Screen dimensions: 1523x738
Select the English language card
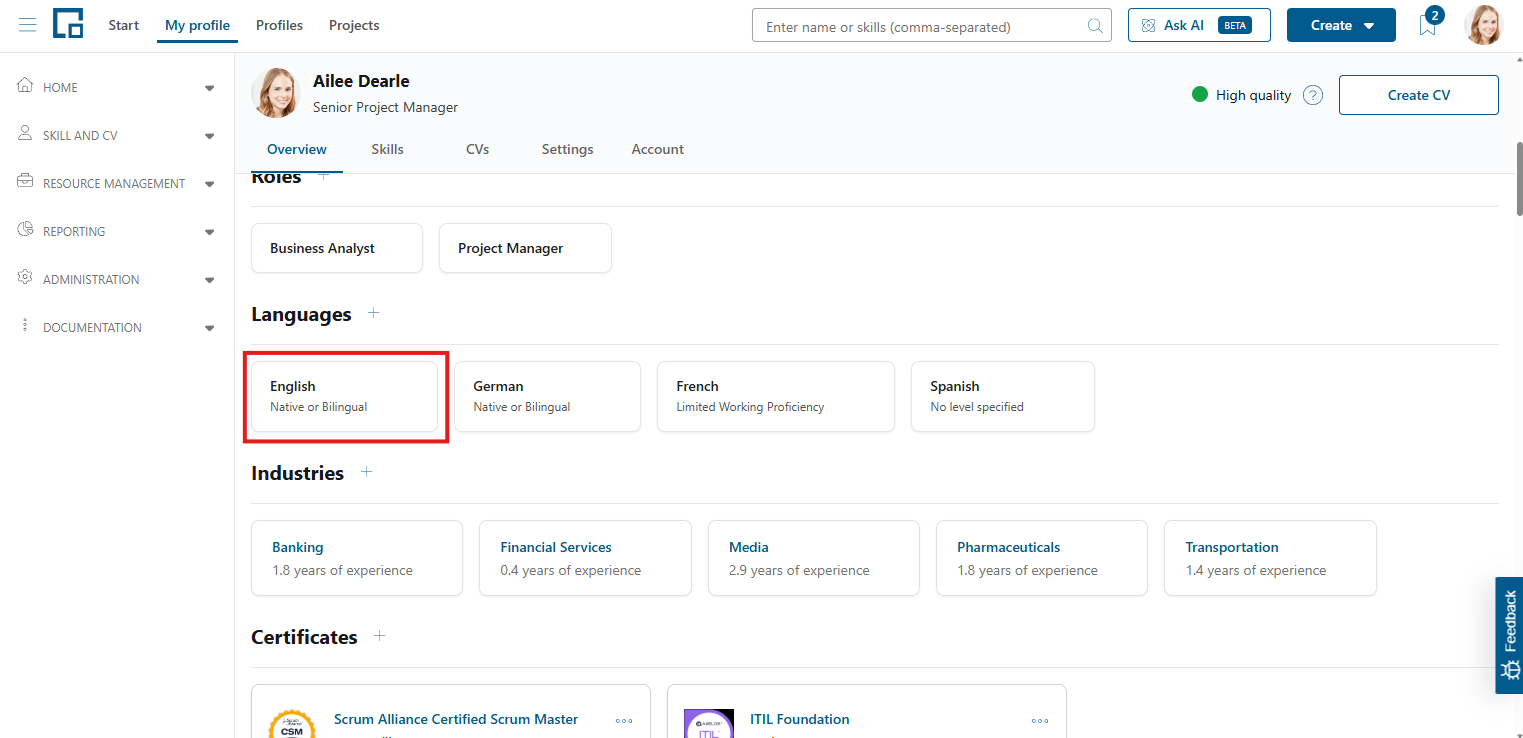click(x=344, y=396)
